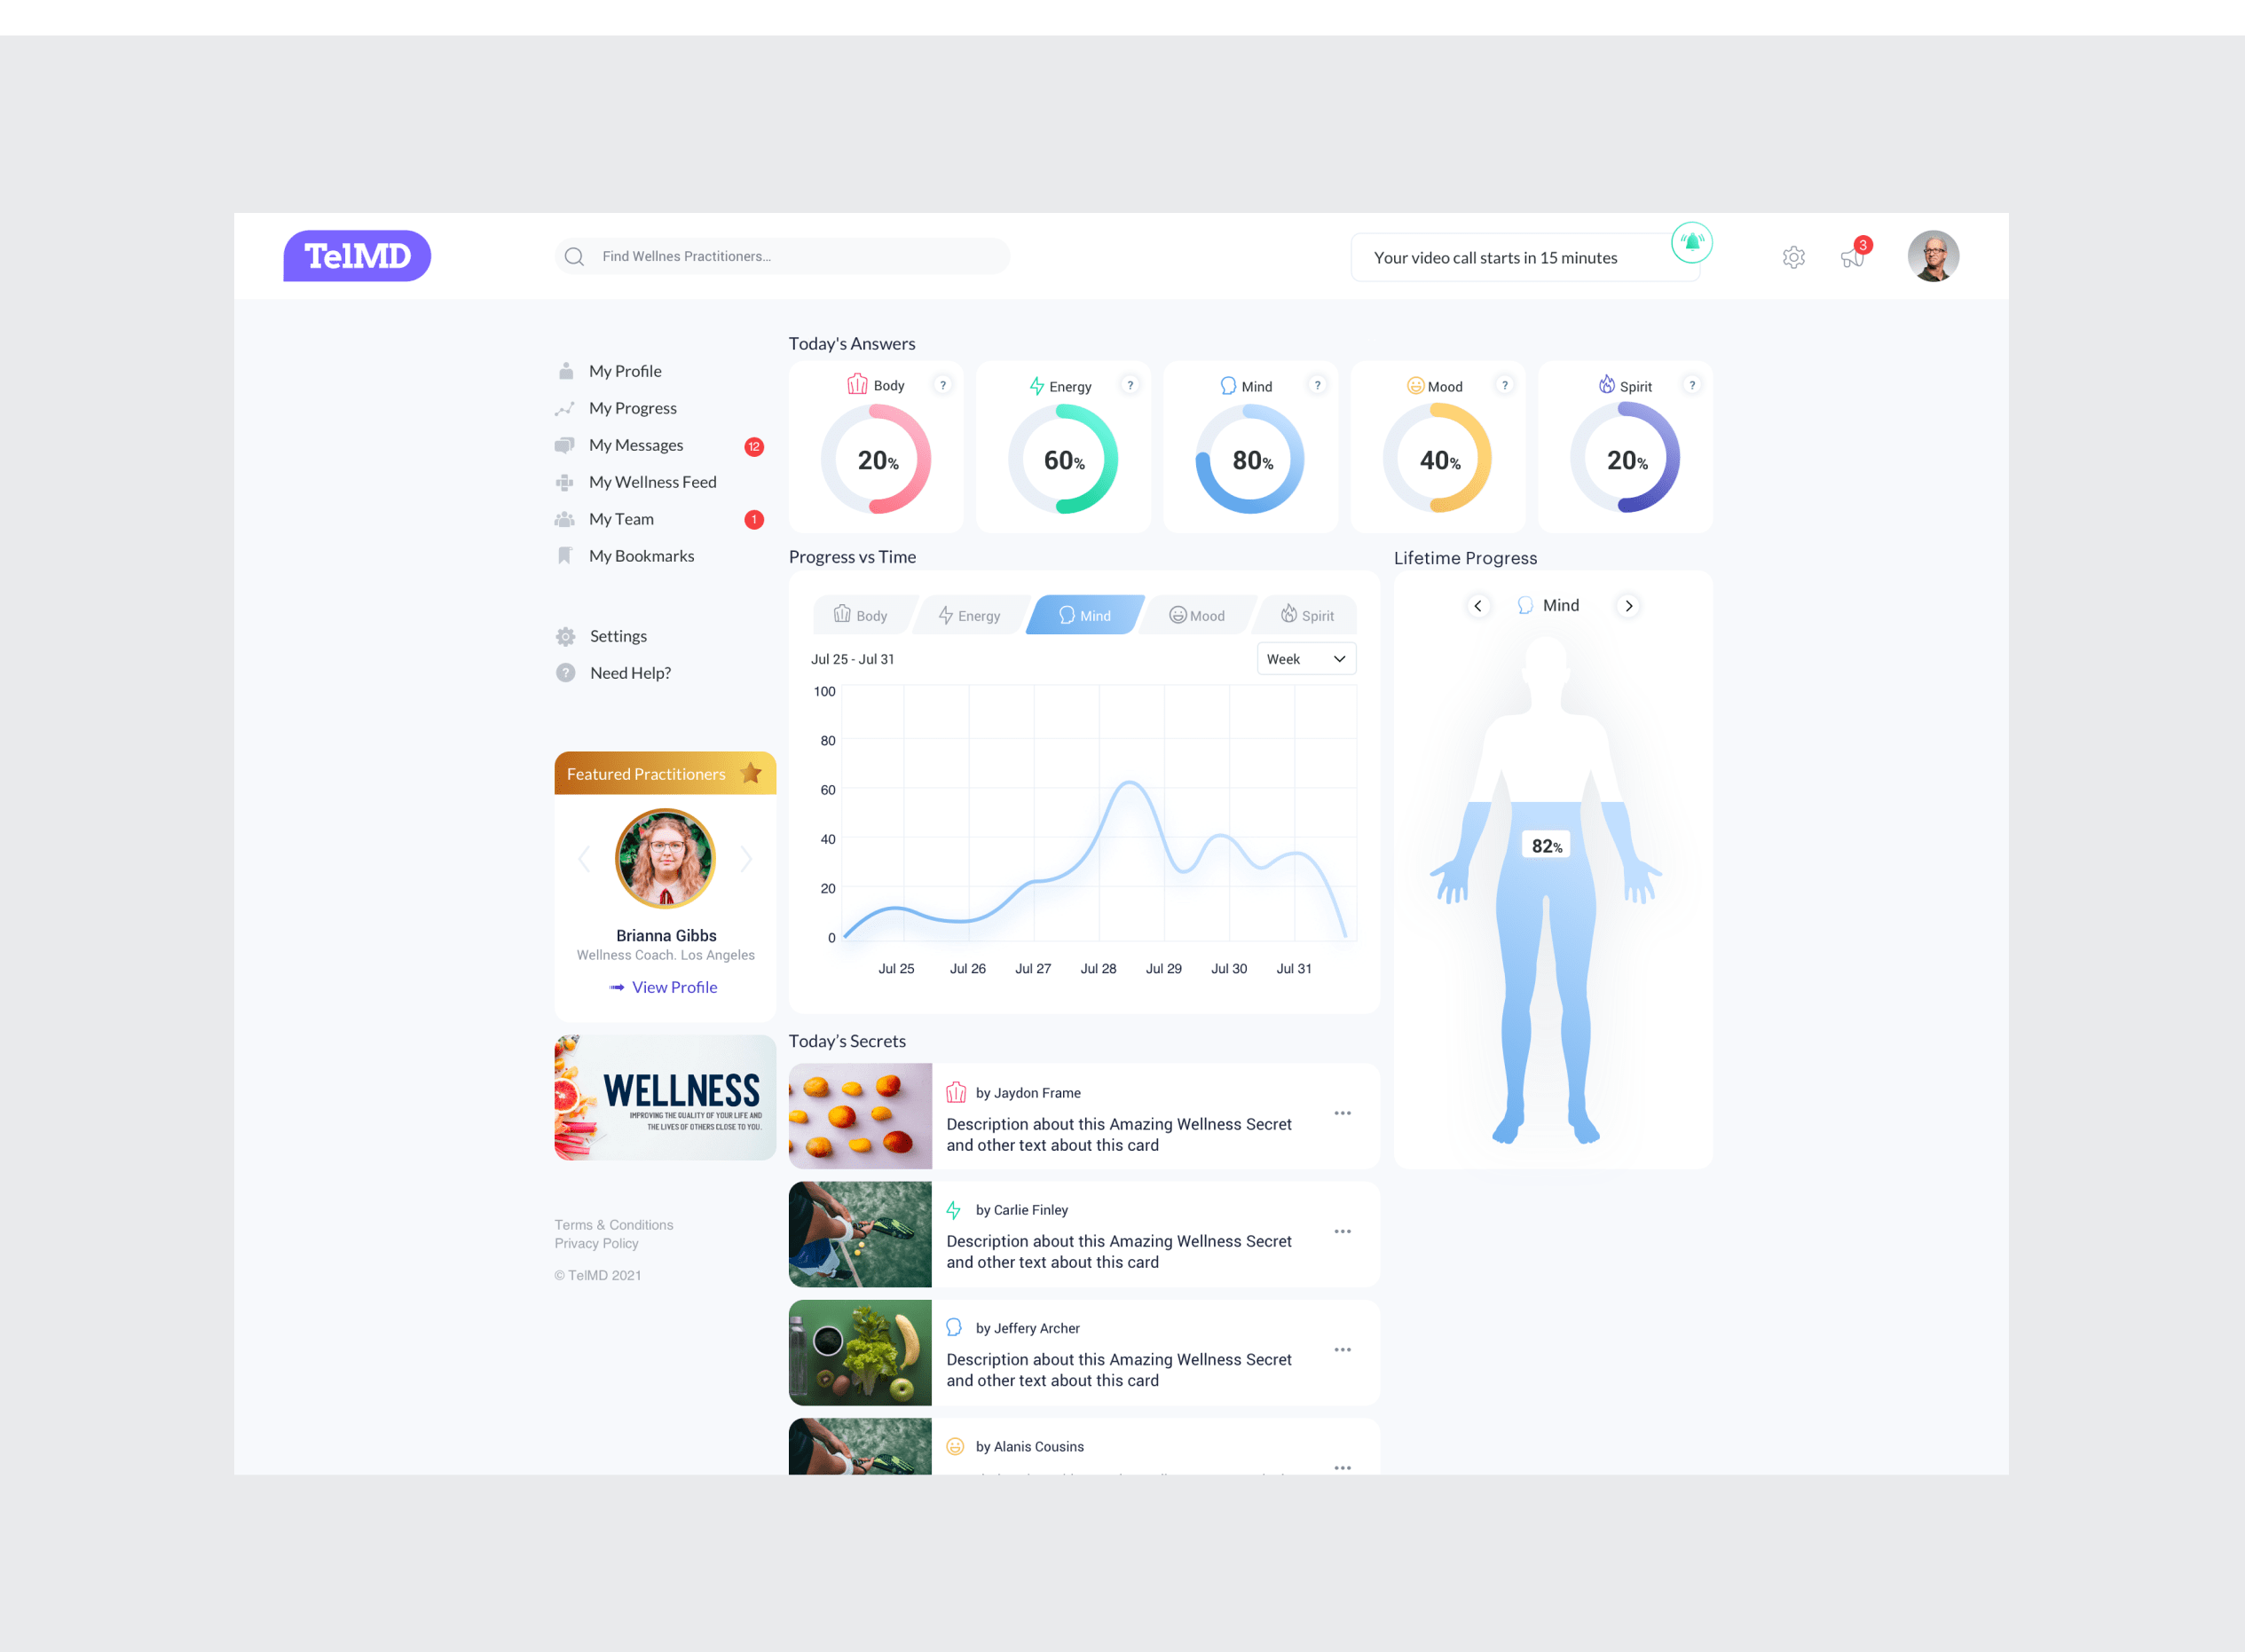Go to previous Lifetime Progress category

(x=1477, y=606)
